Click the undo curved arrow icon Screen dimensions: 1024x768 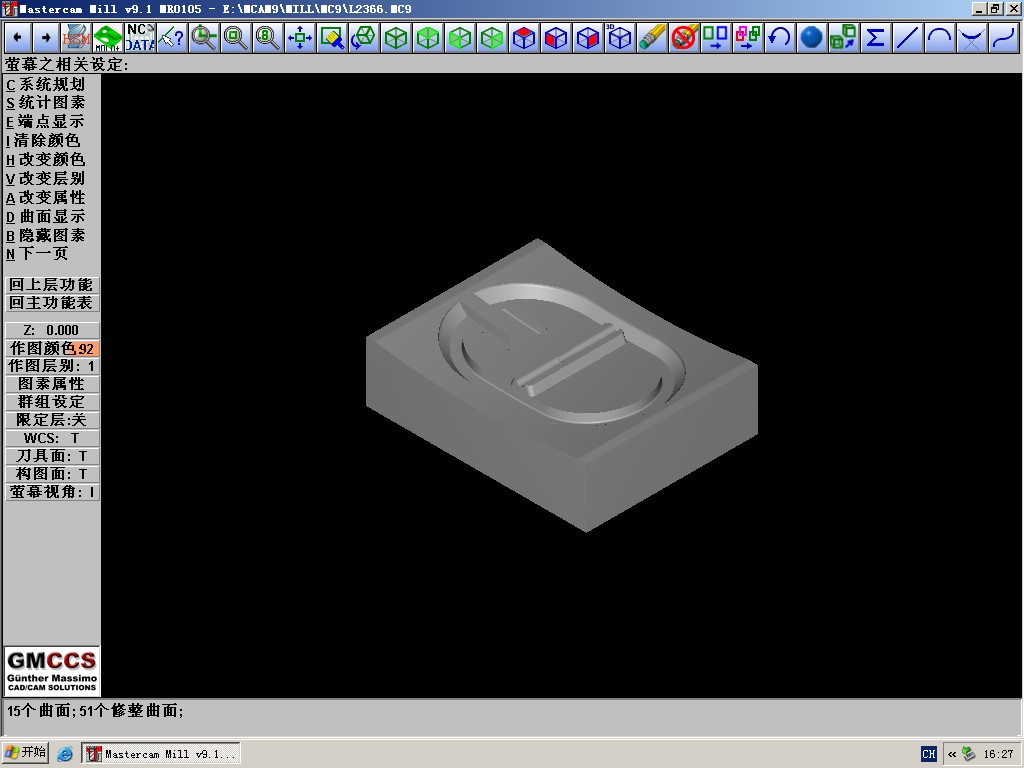pos(780,38)
